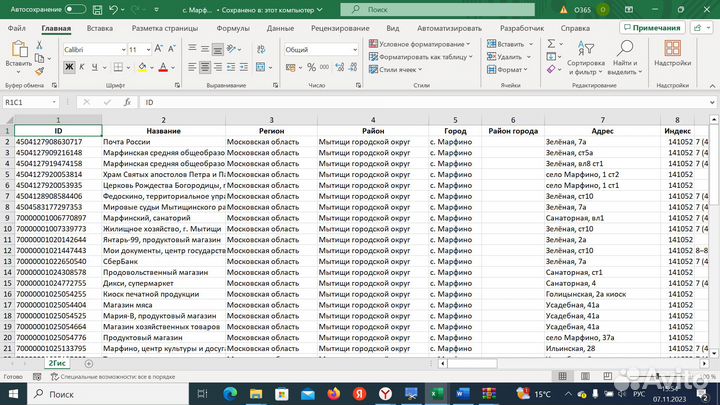The image size is (720, 405).
Task: Open the font size 11 dropdown
Action: click(x=148, y=49)
